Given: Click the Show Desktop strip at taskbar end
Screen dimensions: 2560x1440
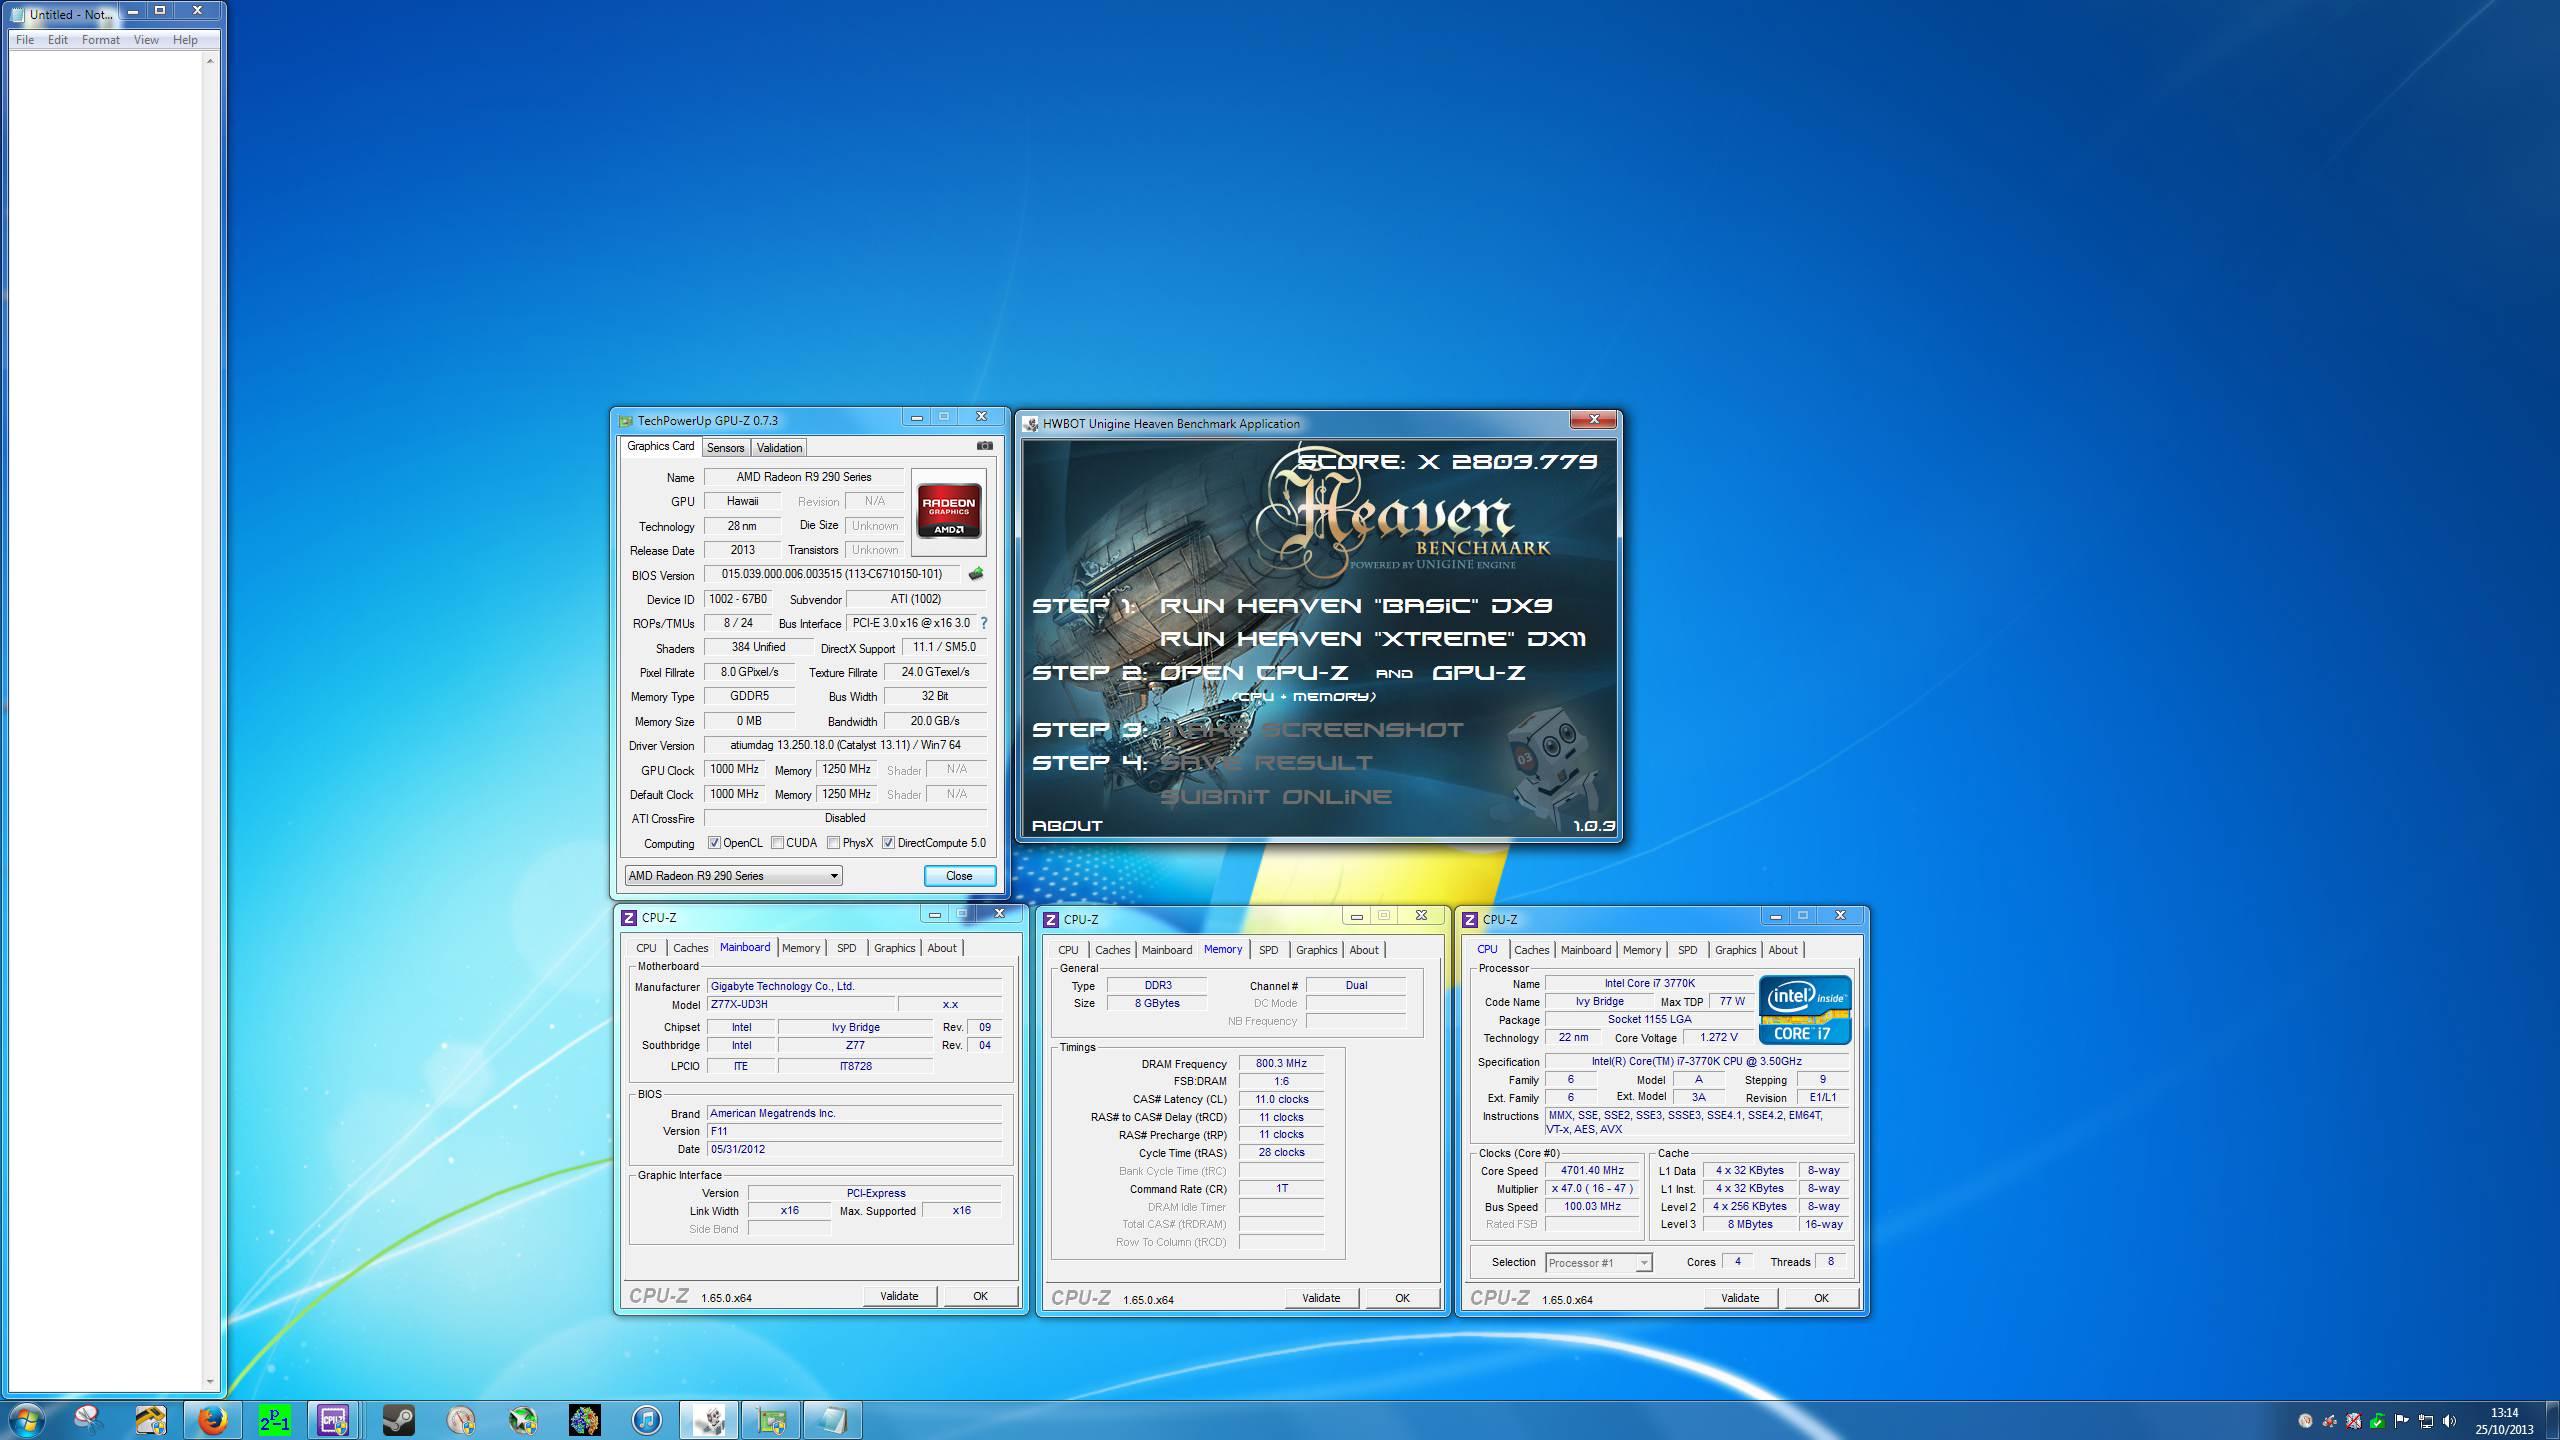Looking at the screenshot, I should pyautogui.click(x=2553, y=1421).
